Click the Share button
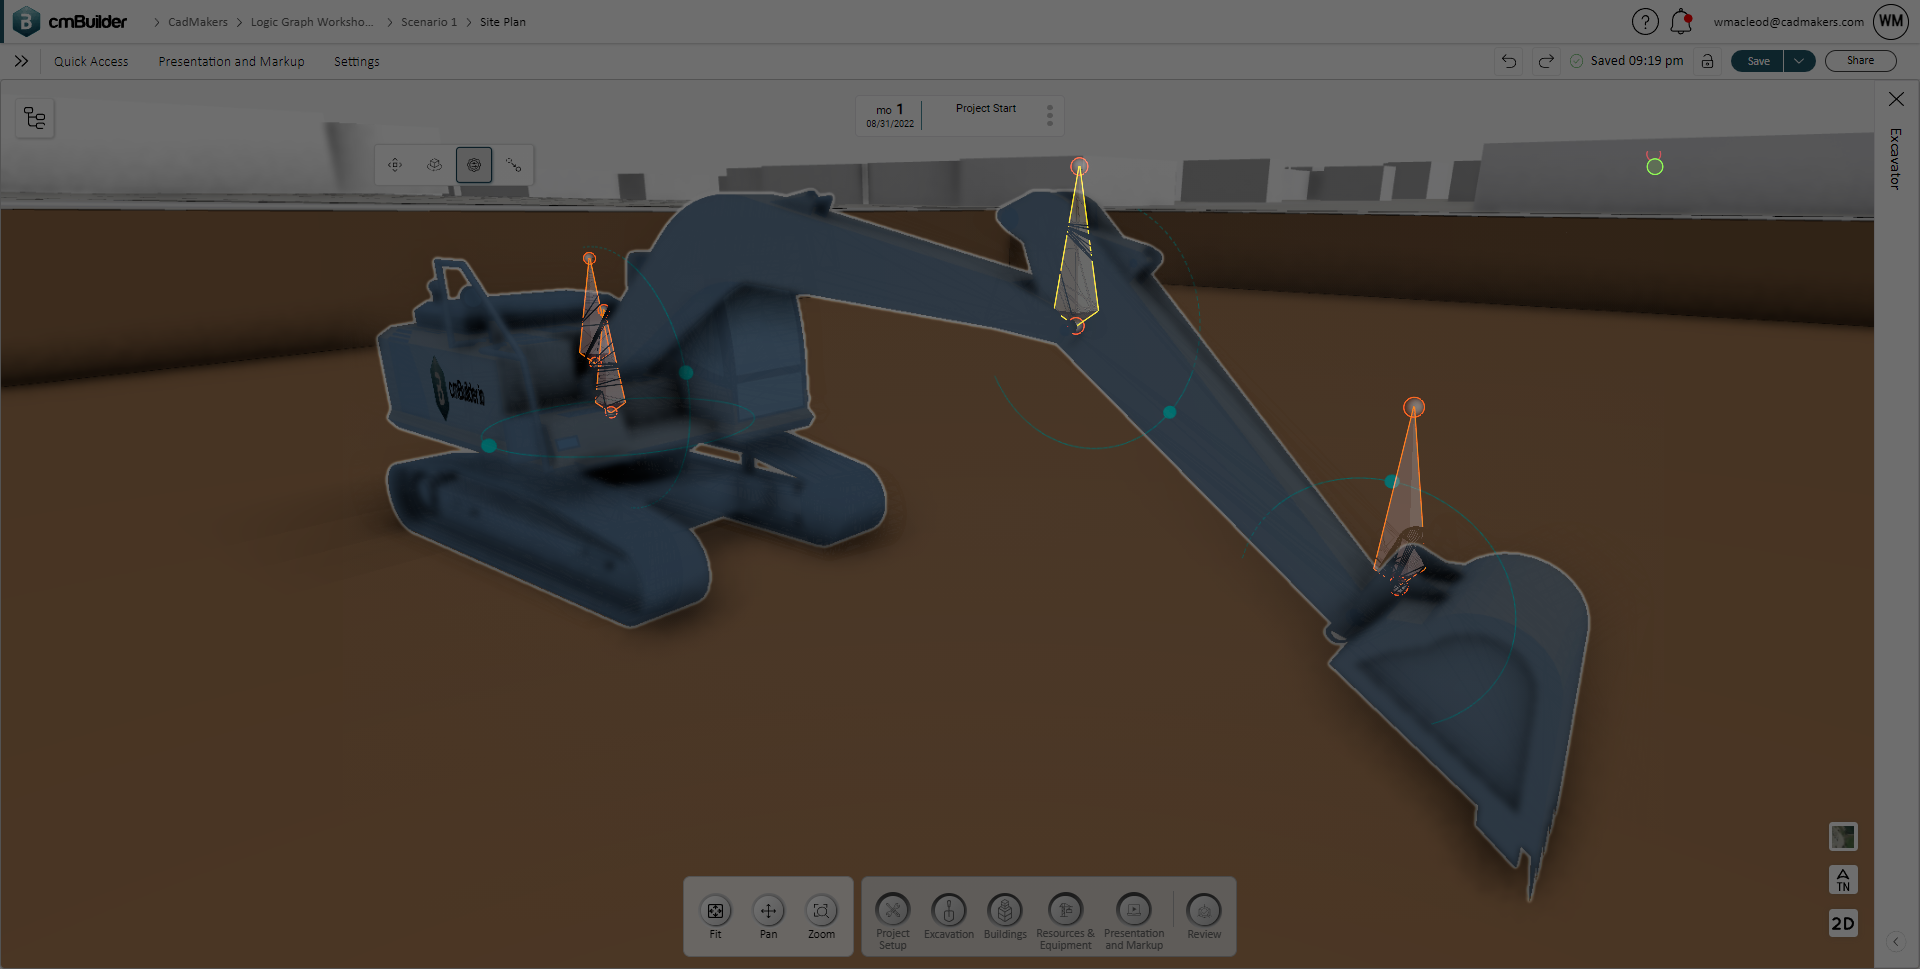The image size is (1920, 969). pos(1860,61)
